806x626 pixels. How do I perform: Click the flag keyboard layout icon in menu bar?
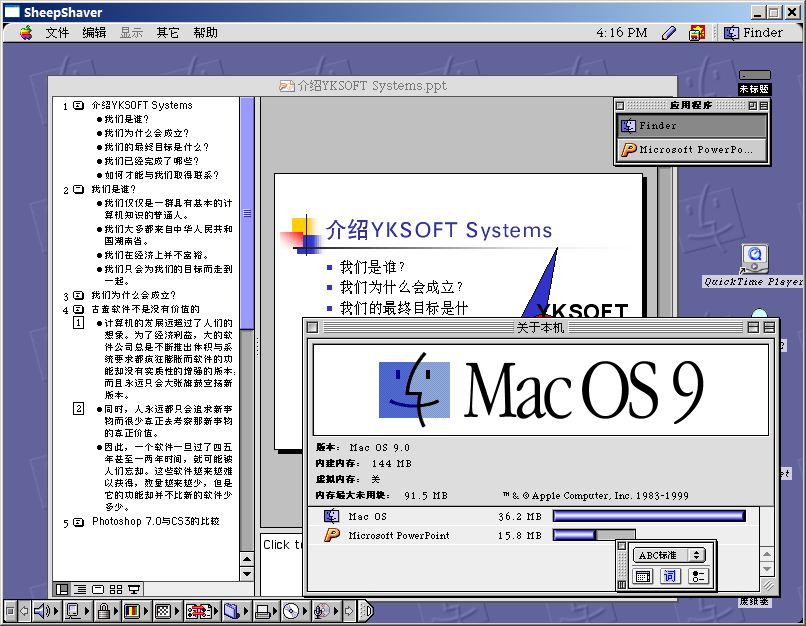tap(697, 33)
